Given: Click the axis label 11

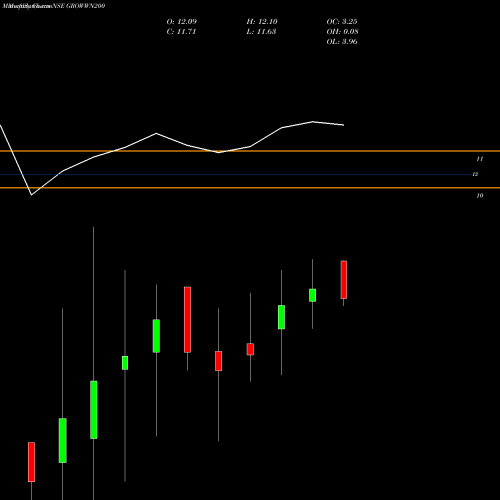Looking at the screenshot, I should [480, 159].
